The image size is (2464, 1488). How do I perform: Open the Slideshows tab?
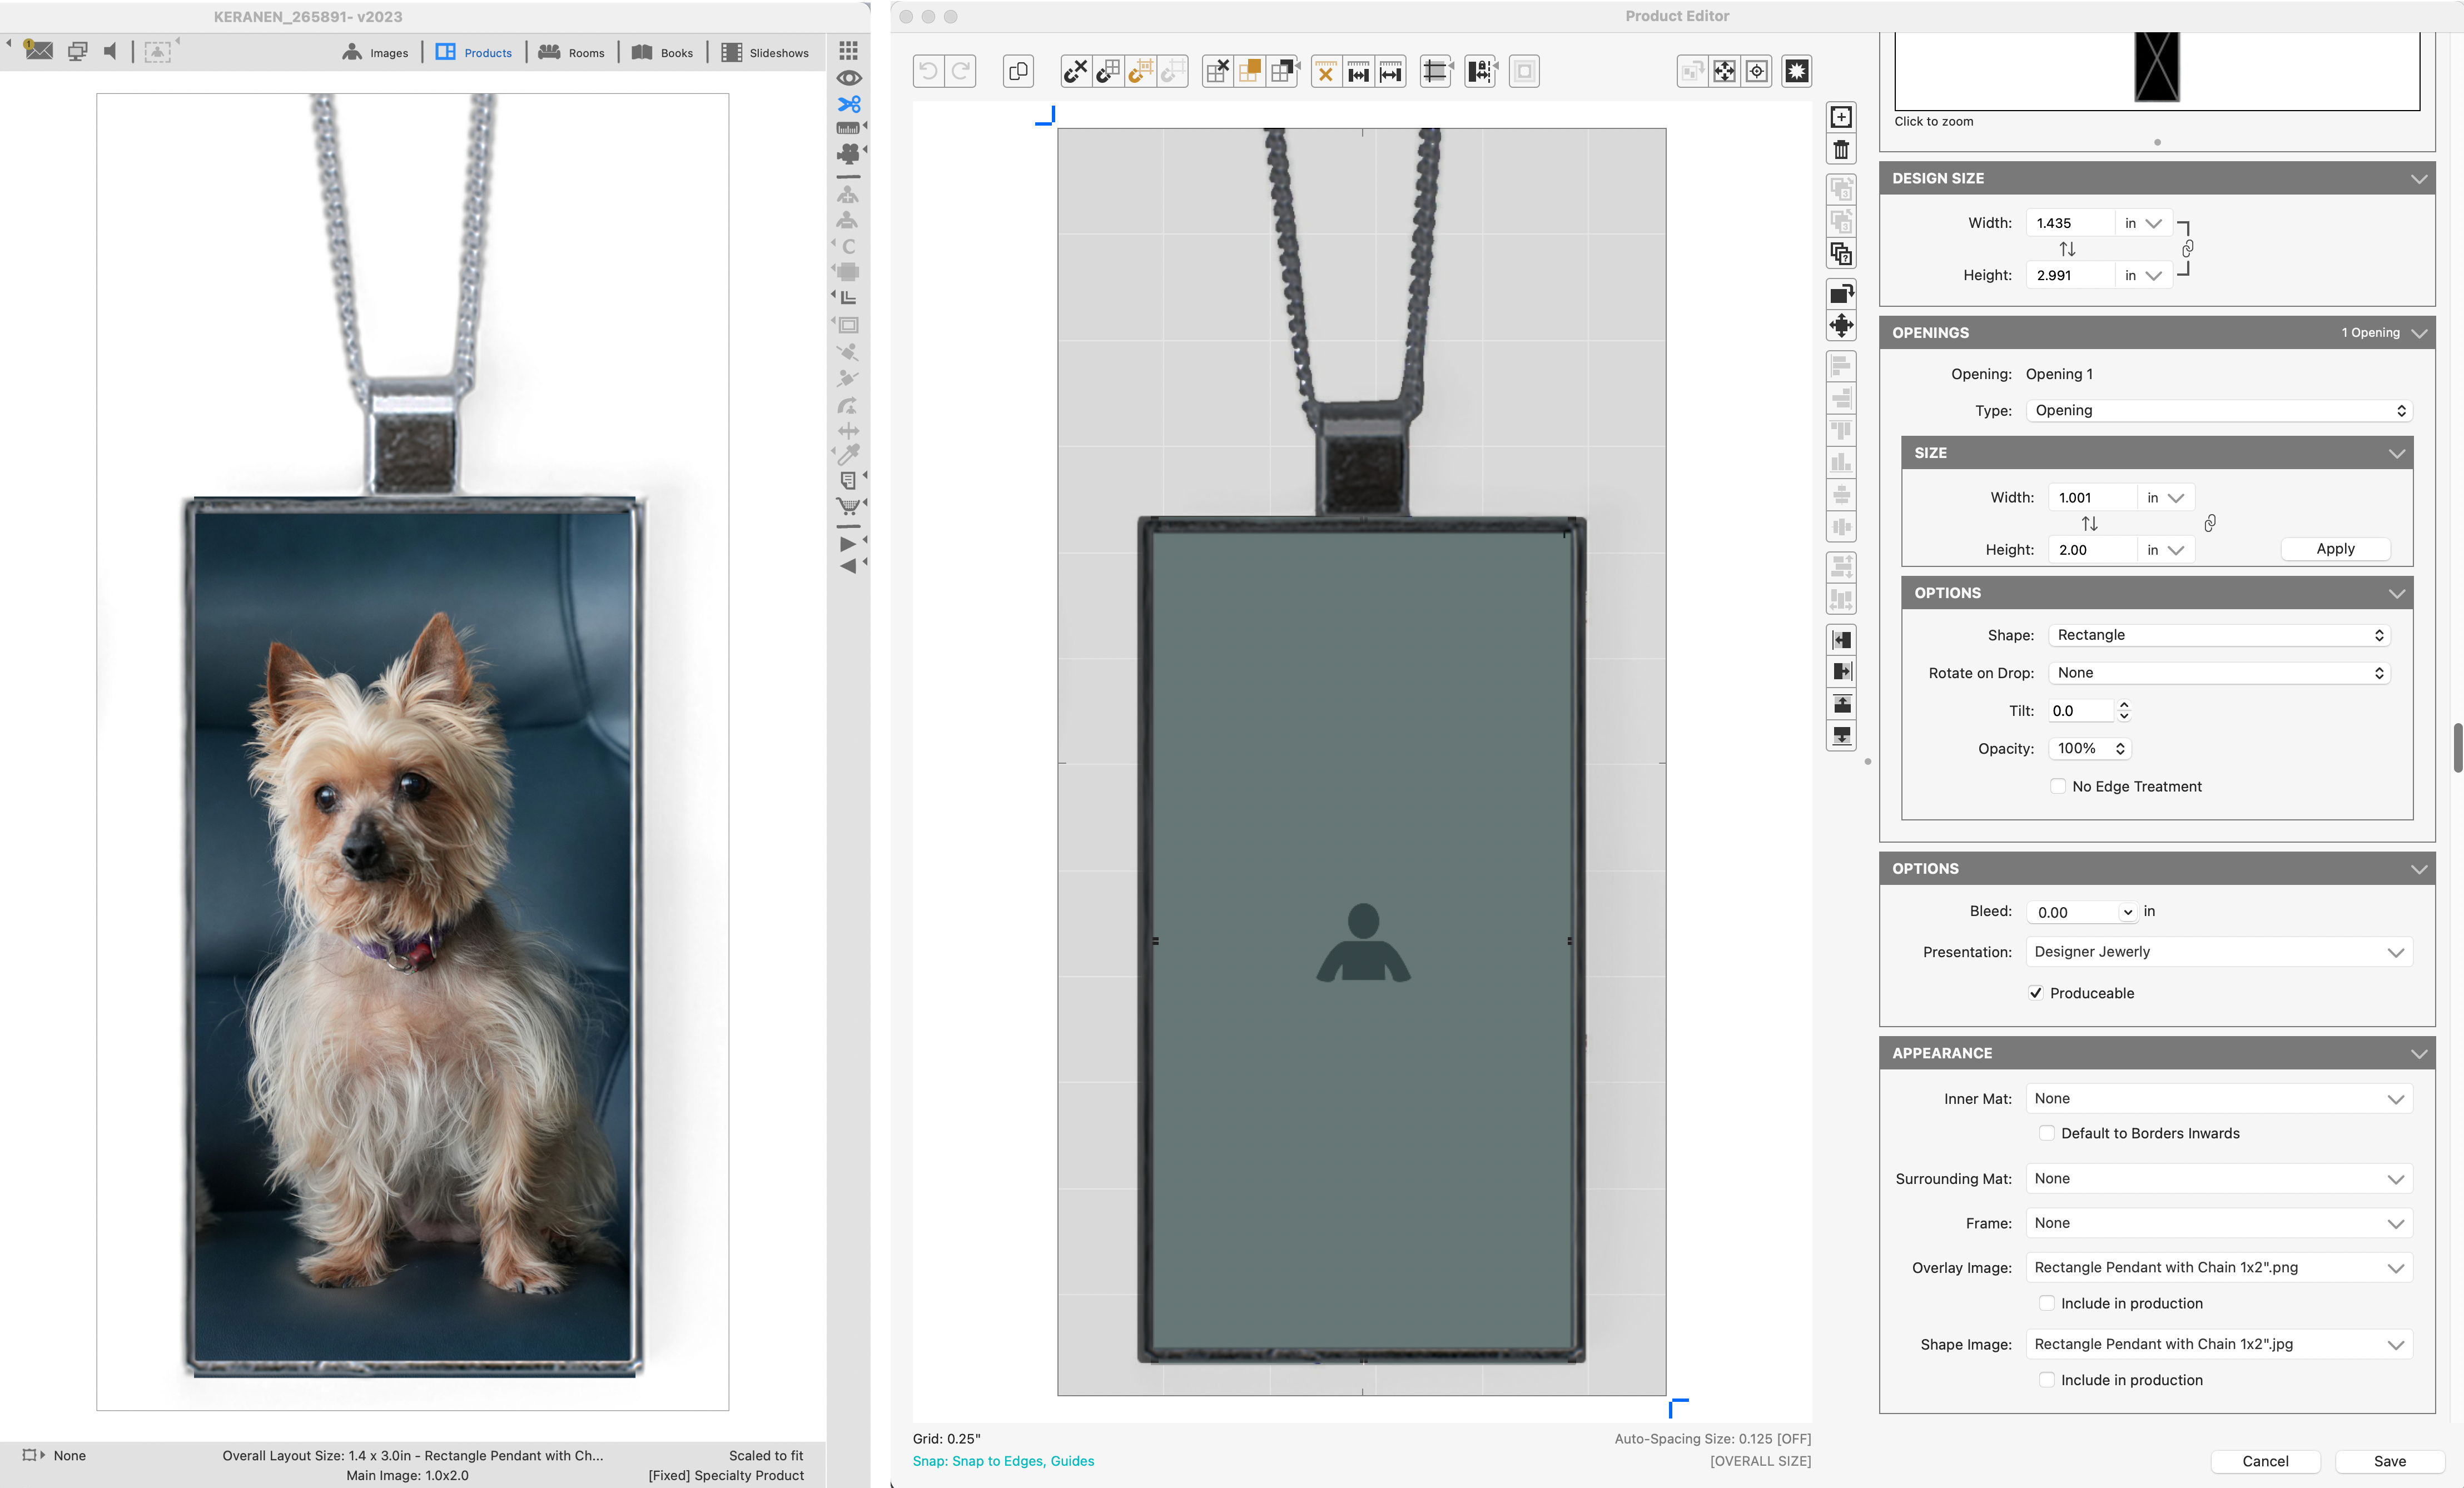[765, 53]
